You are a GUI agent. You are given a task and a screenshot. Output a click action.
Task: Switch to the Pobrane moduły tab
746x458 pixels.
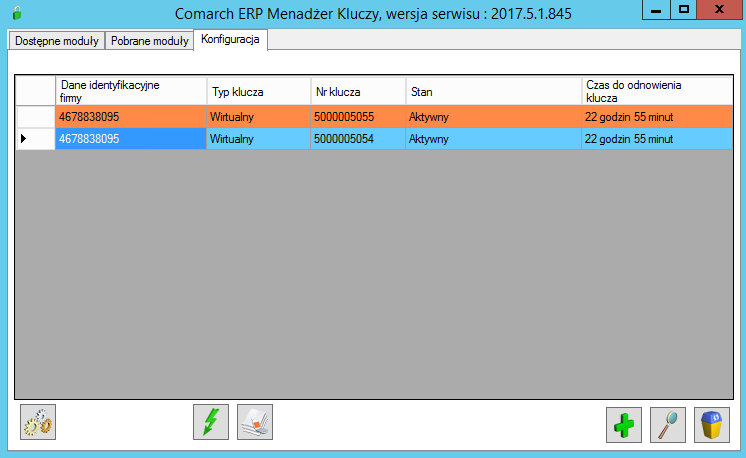point(149,41)
